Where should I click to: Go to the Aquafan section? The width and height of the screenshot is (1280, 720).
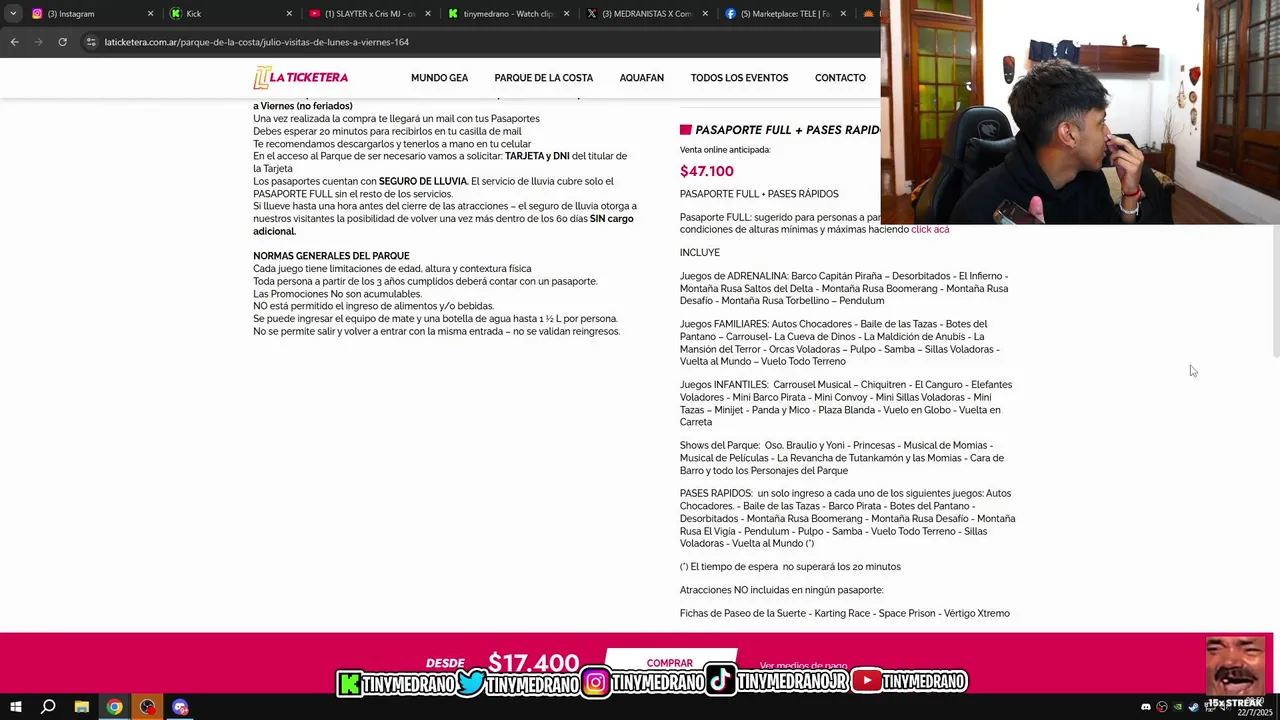[x=641, y=78]
